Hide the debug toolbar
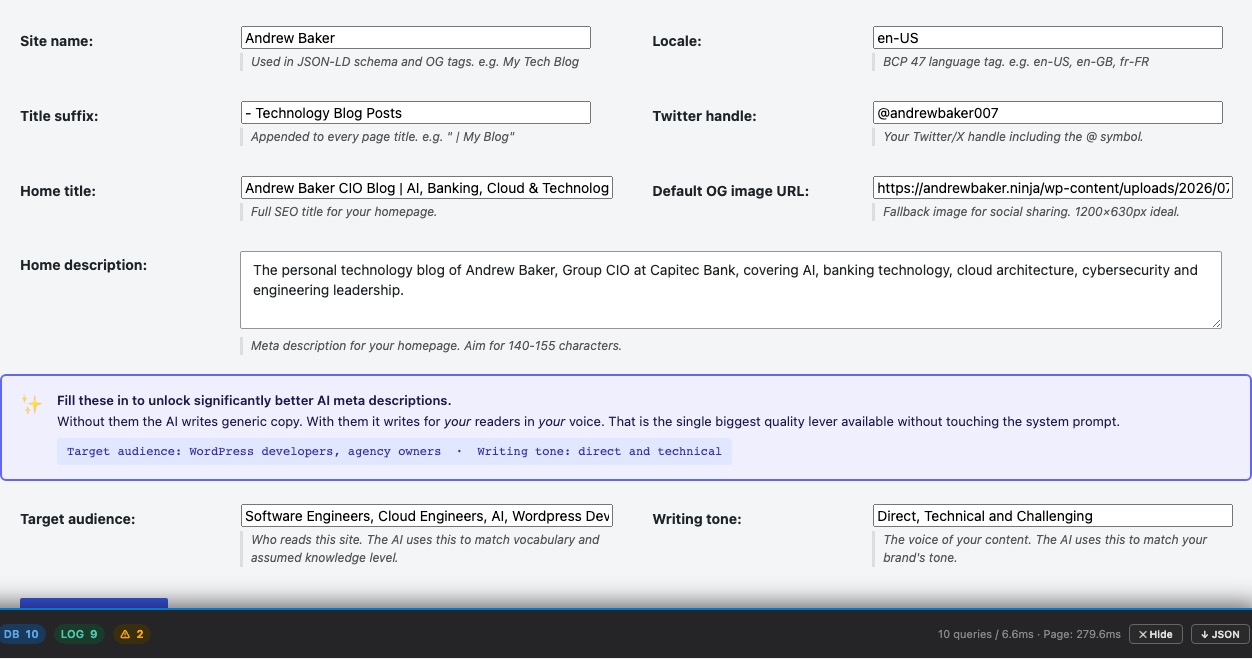The width and height of the screenshot is (1252, 659). tap(1156, 634)
